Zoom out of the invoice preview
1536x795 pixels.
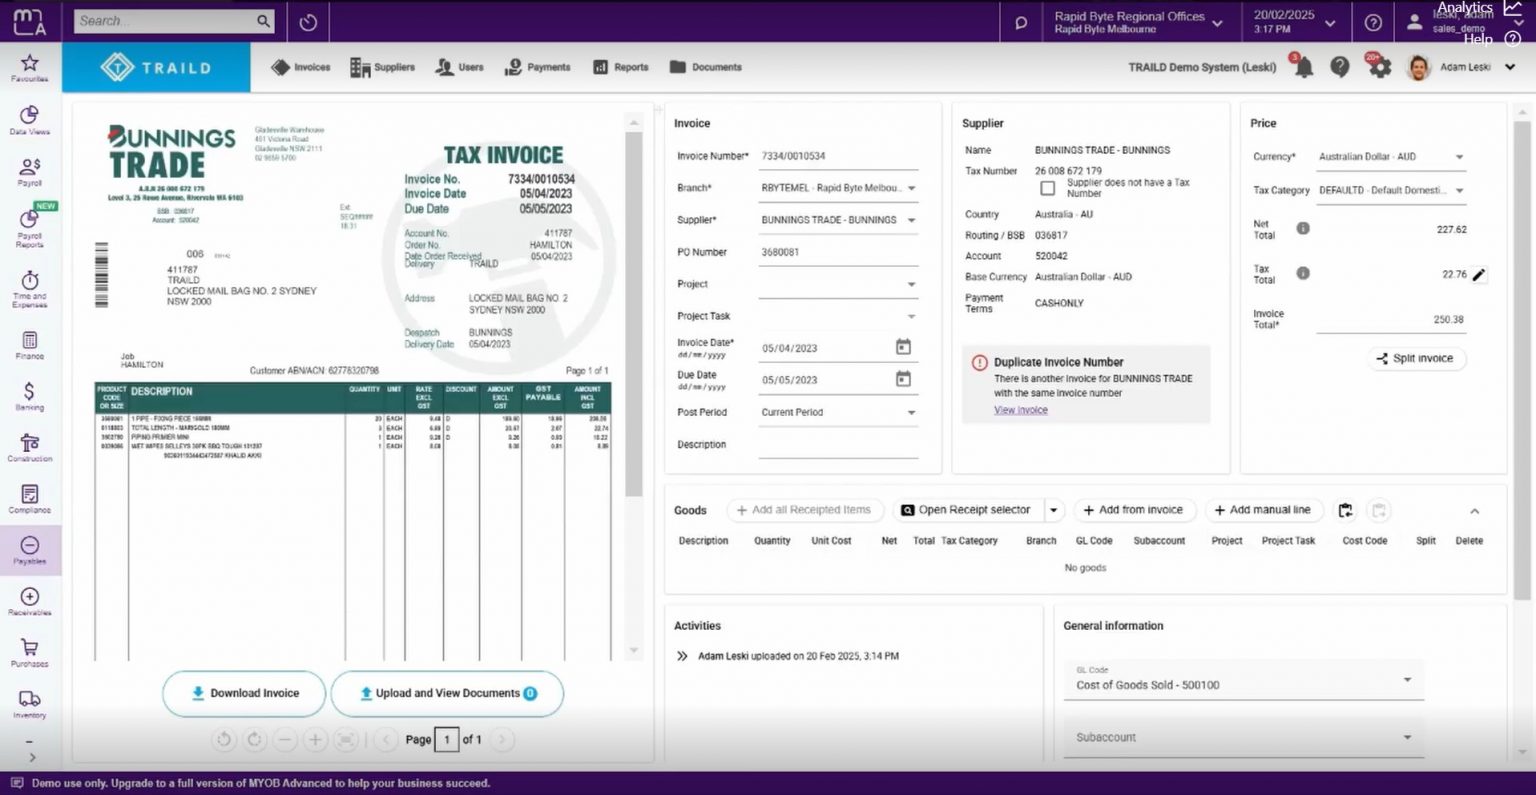[x=285, y=740]
